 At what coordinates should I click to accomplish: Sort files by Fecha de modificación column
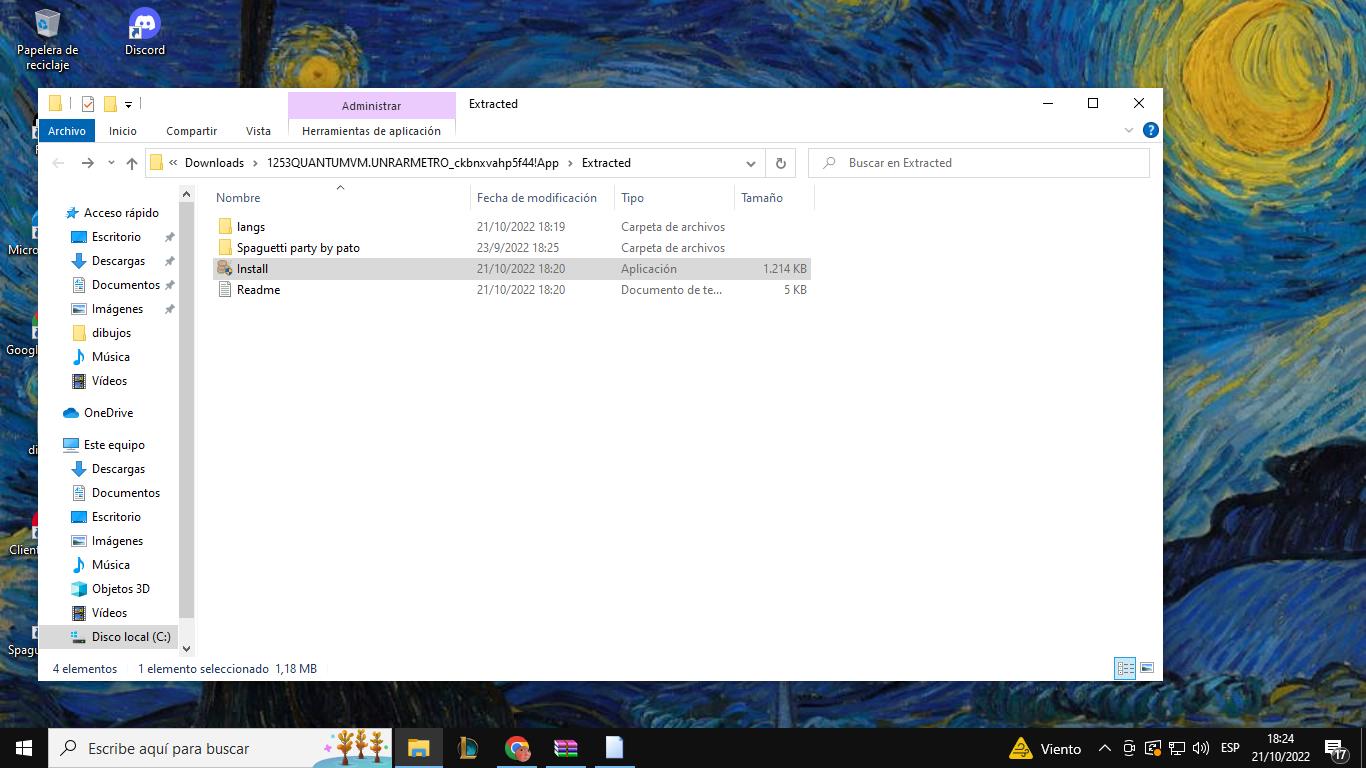[537, 198]
